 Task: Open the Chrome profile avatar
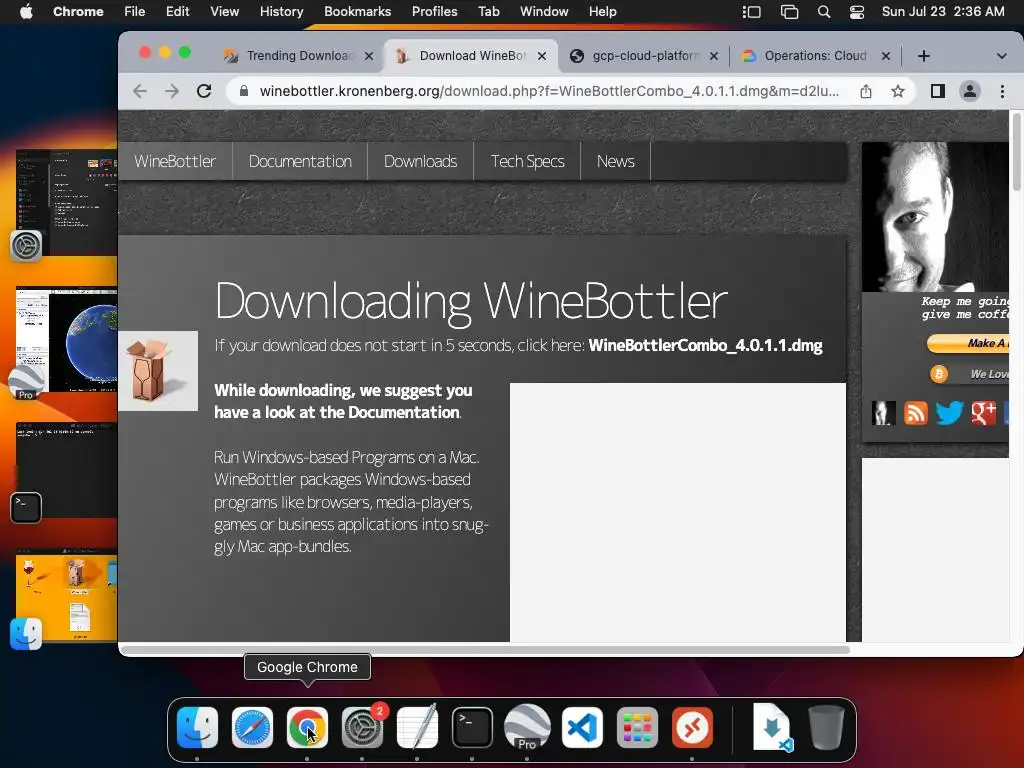coord(970,91)
